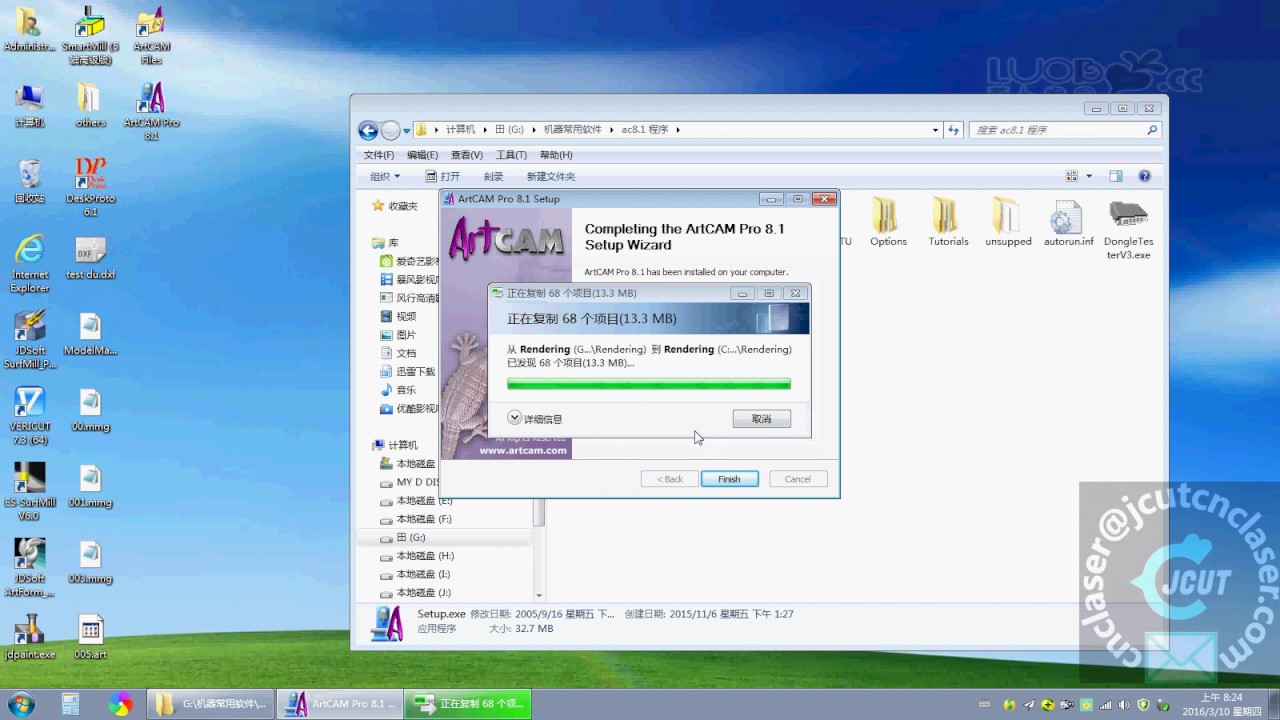
Task: Select the 001.mmg desktop file
Action: [90, 486]
